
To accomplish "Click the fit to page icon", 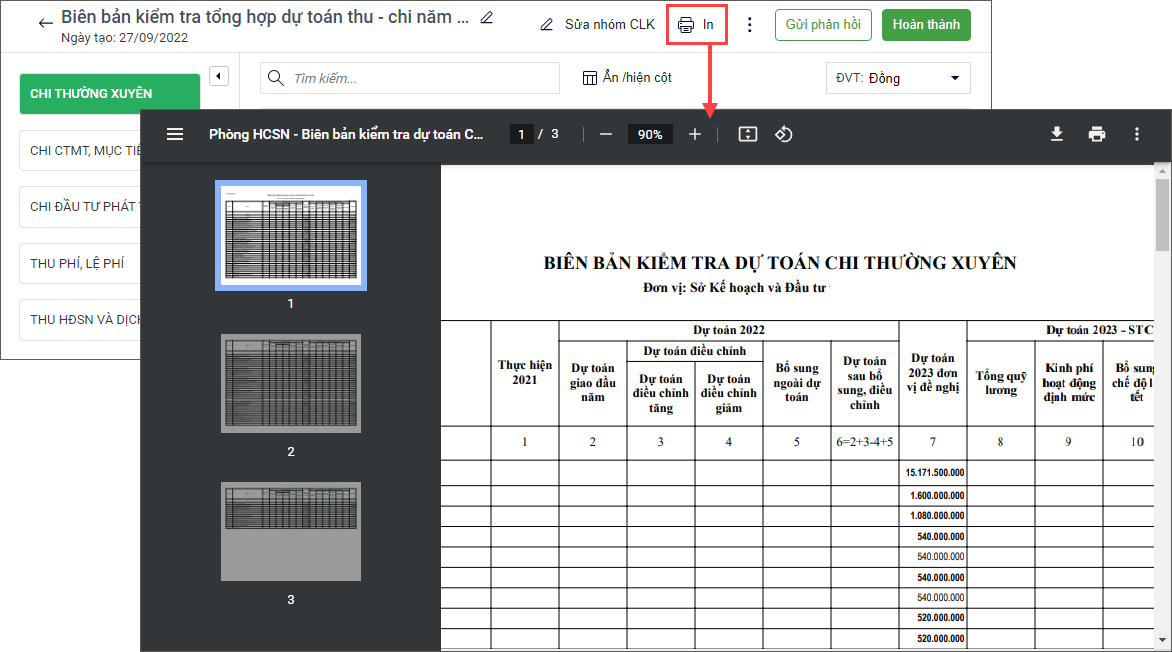I will 747,134.
